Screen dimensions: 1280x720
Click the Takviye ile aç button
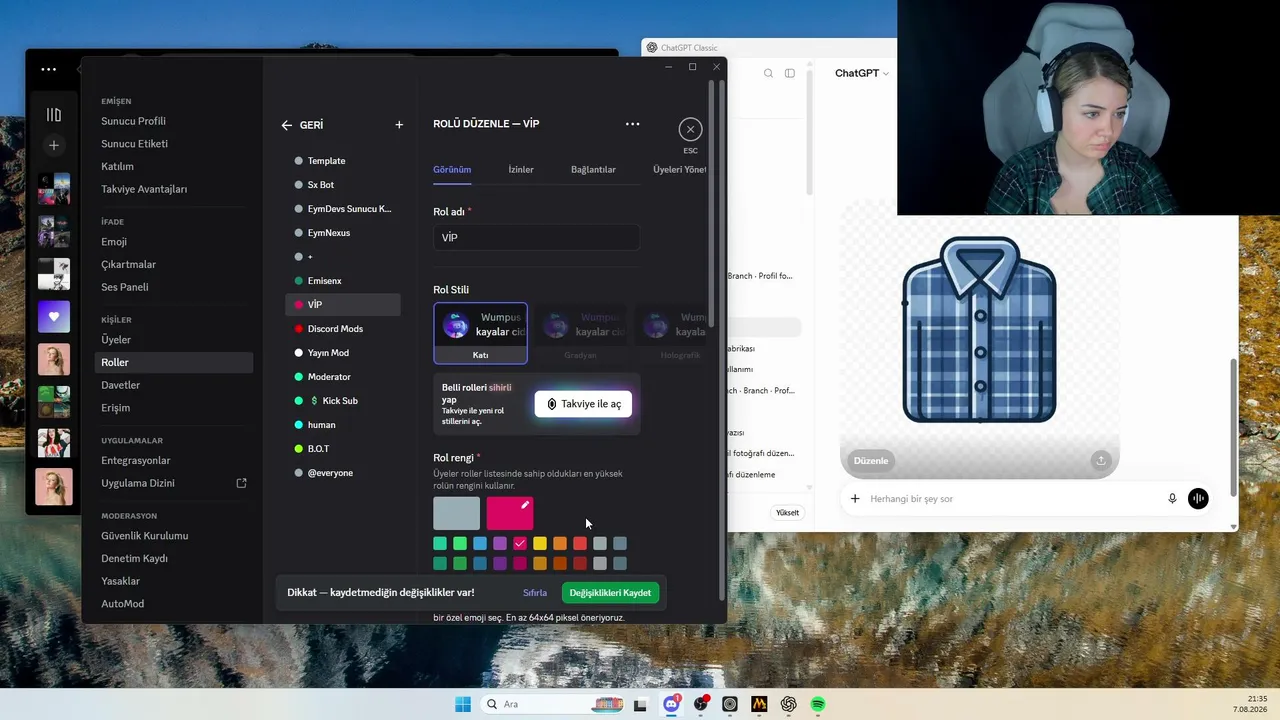tap(583, 404)
